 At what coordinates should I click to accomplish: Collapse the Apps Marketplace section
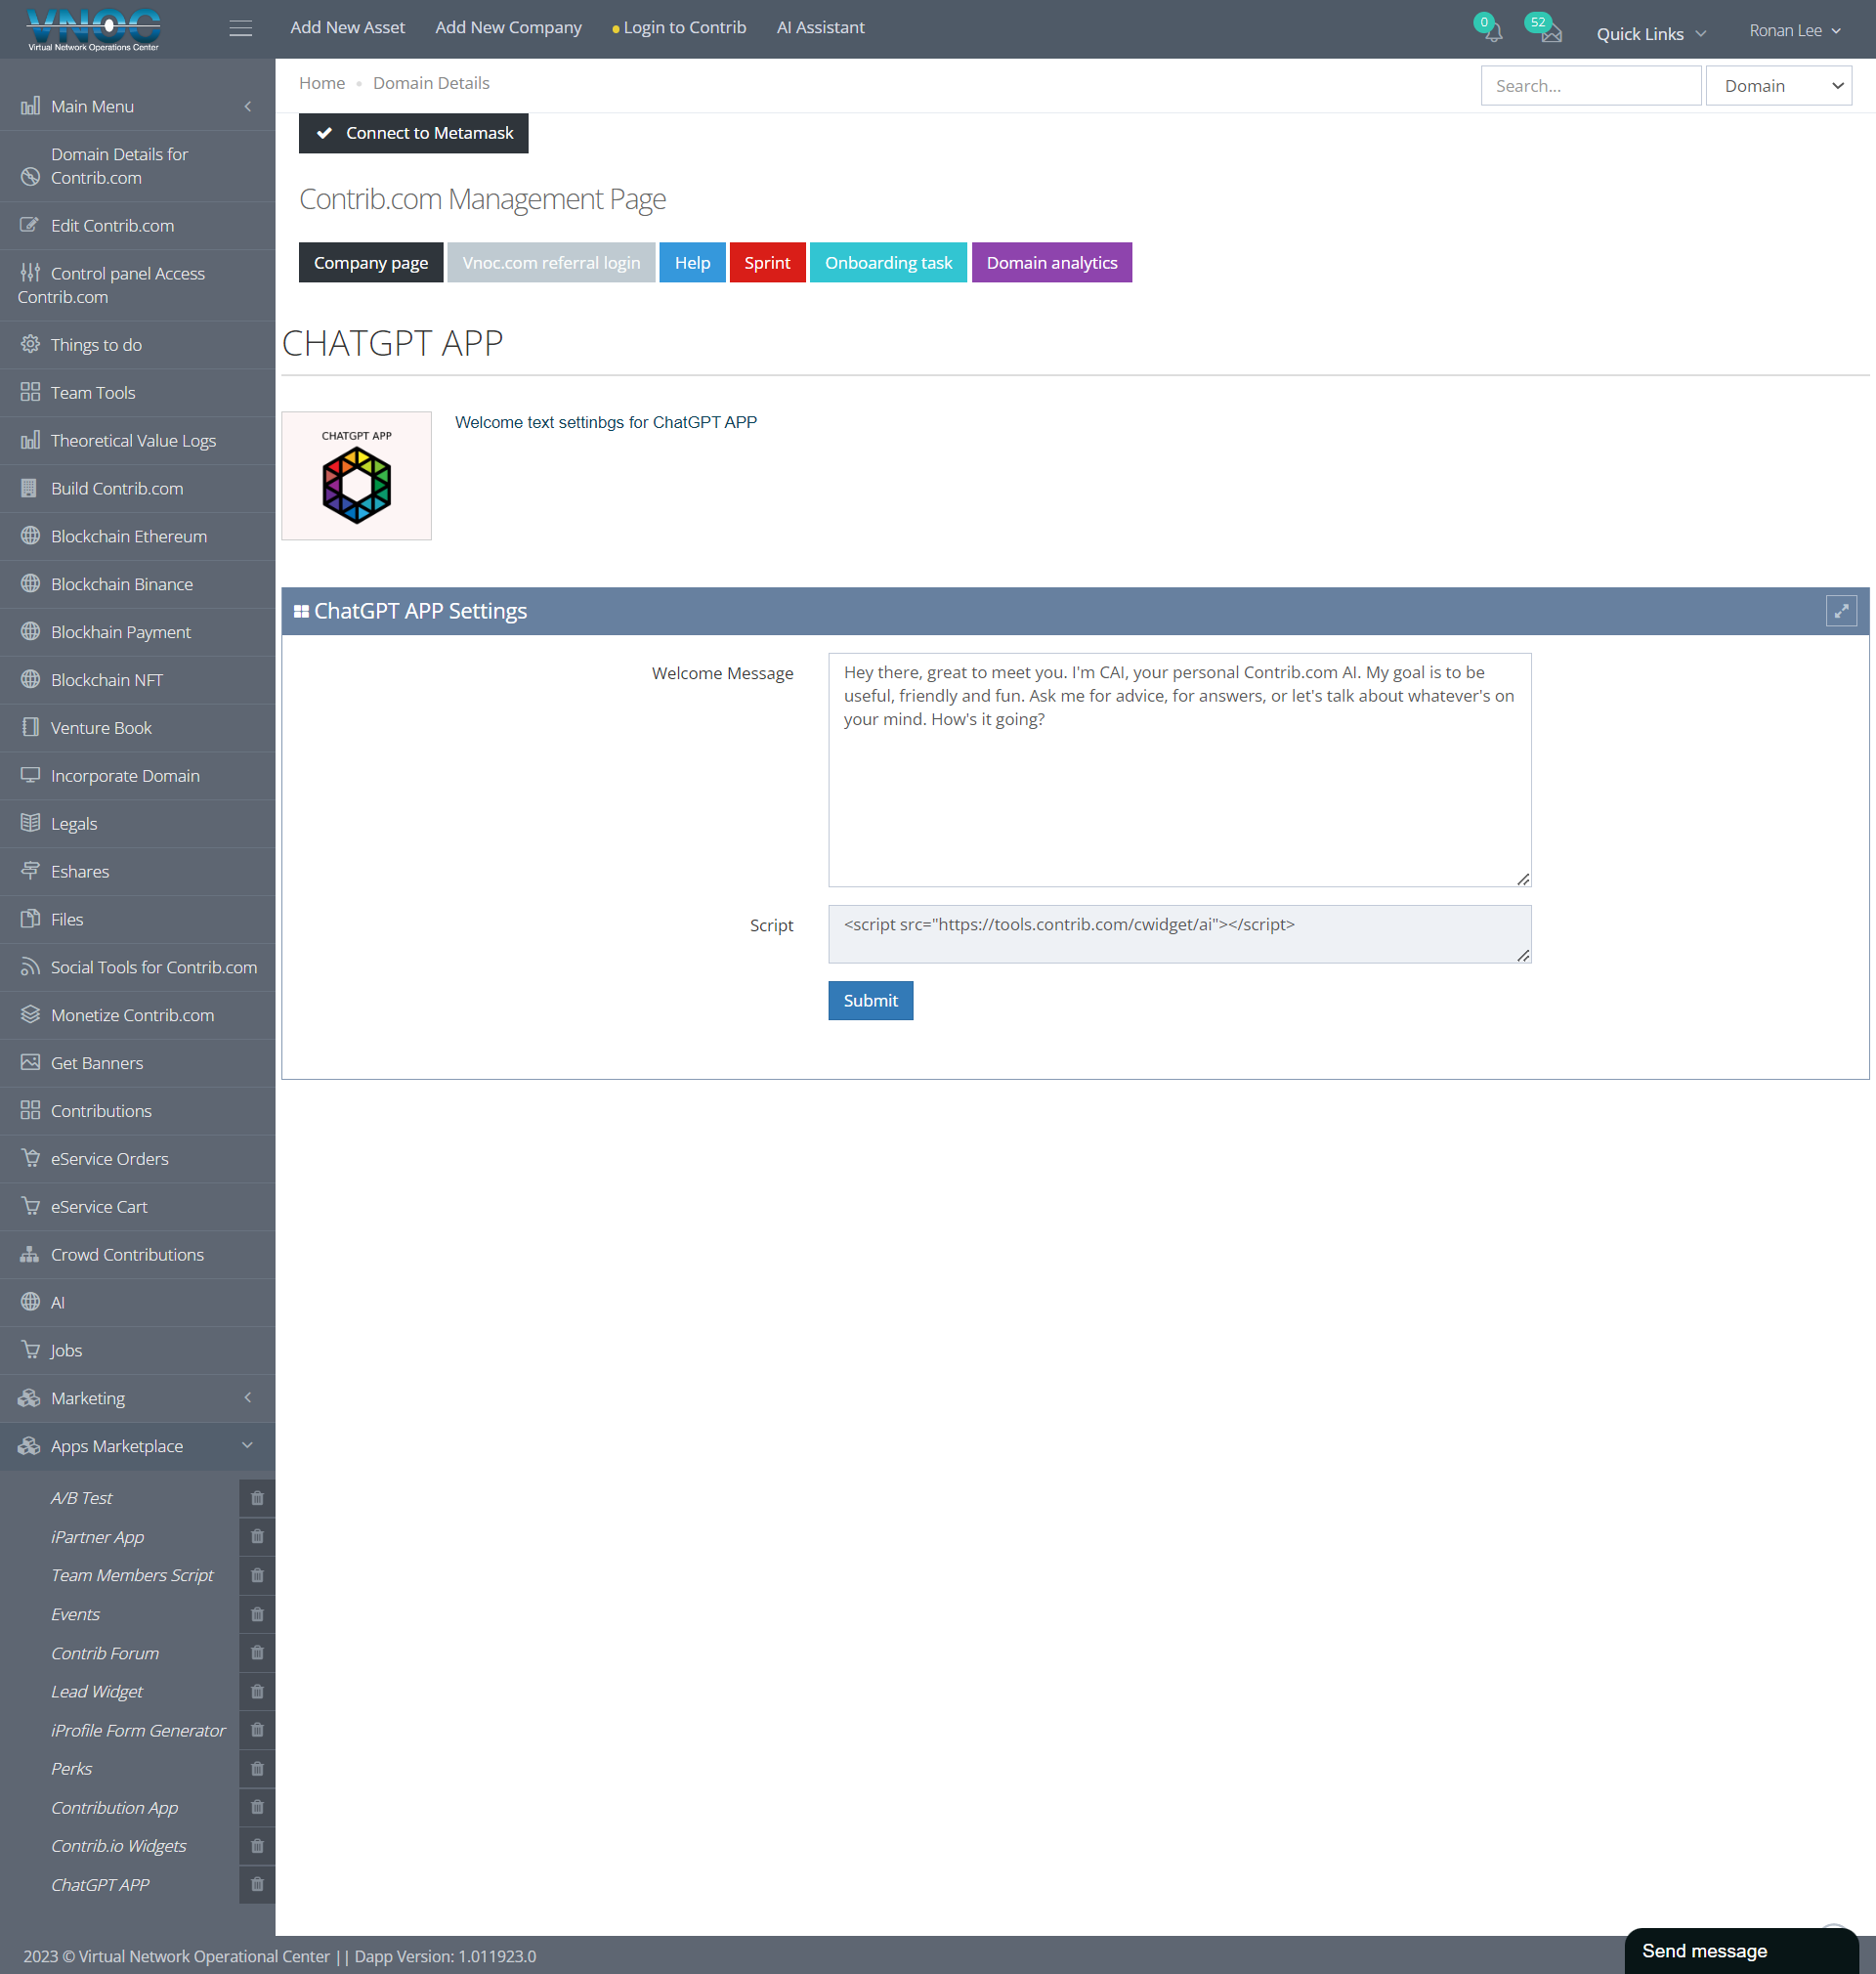pyautogui.click(x=247, y=1445)
